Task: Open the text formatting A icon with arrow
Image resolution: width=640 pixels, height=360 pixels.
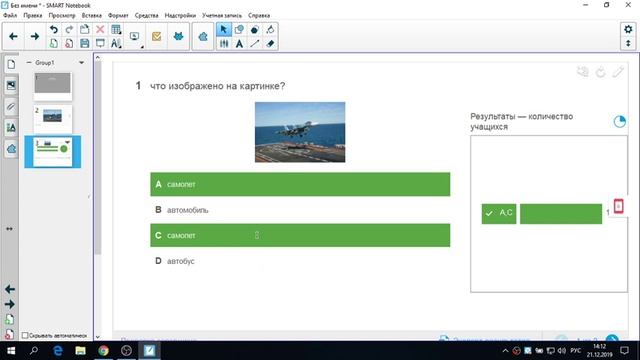Action: pos(116,43)
